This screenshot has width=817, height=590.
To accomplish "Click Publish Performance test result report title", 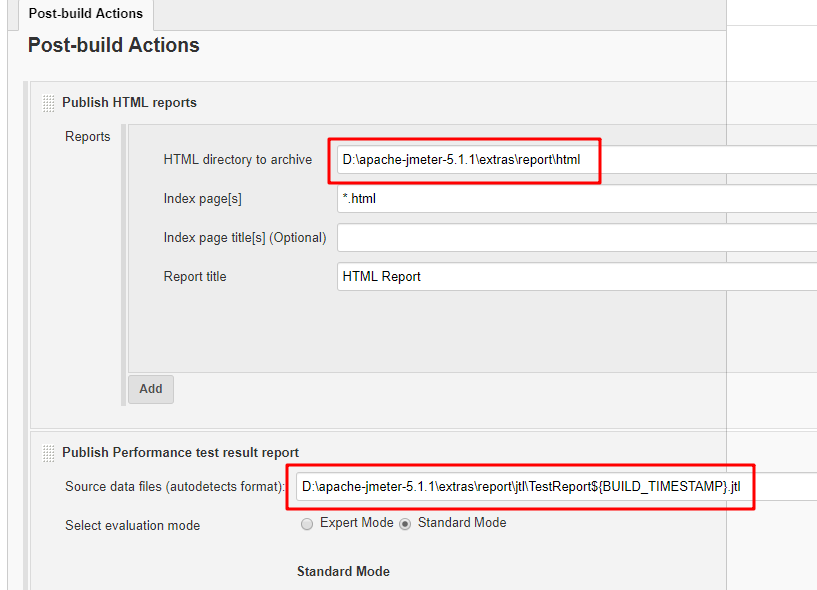I will (180, 453).
